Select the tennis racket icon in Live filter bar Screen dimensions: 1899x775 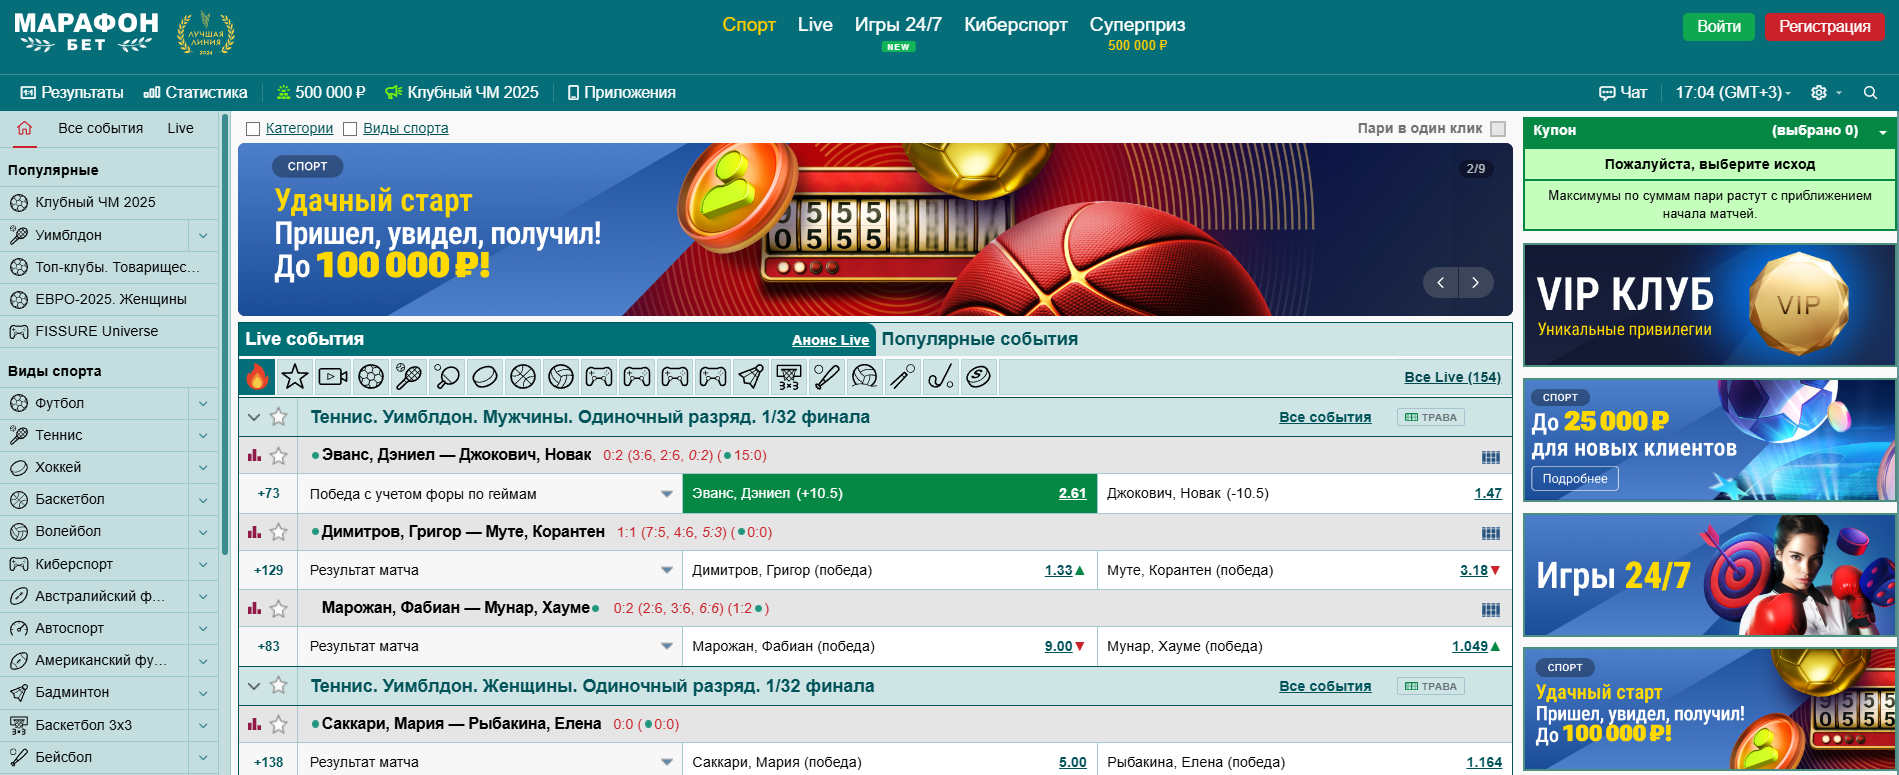coord(409,377)
